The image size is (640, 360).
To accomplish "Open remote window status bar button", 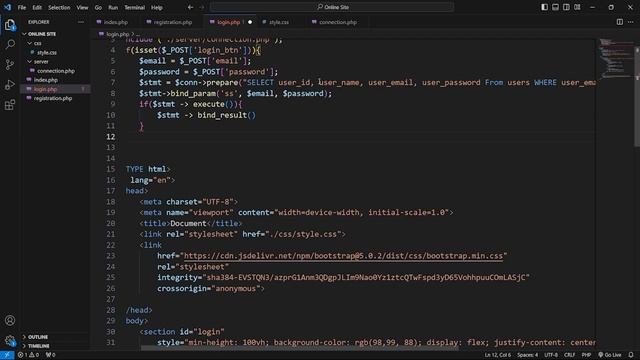I will 7,355.
